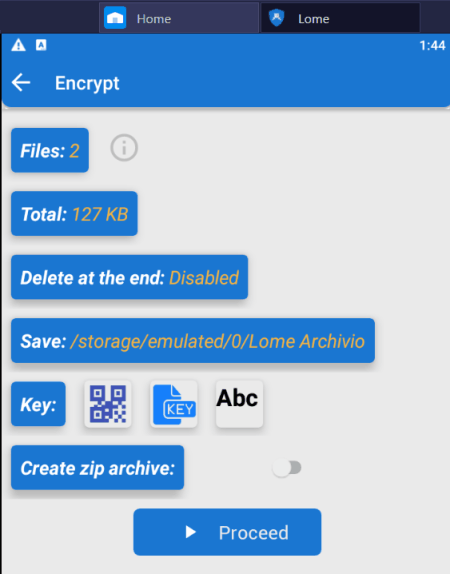
Task: Open the file info circle icon
Action: [124, 148]
